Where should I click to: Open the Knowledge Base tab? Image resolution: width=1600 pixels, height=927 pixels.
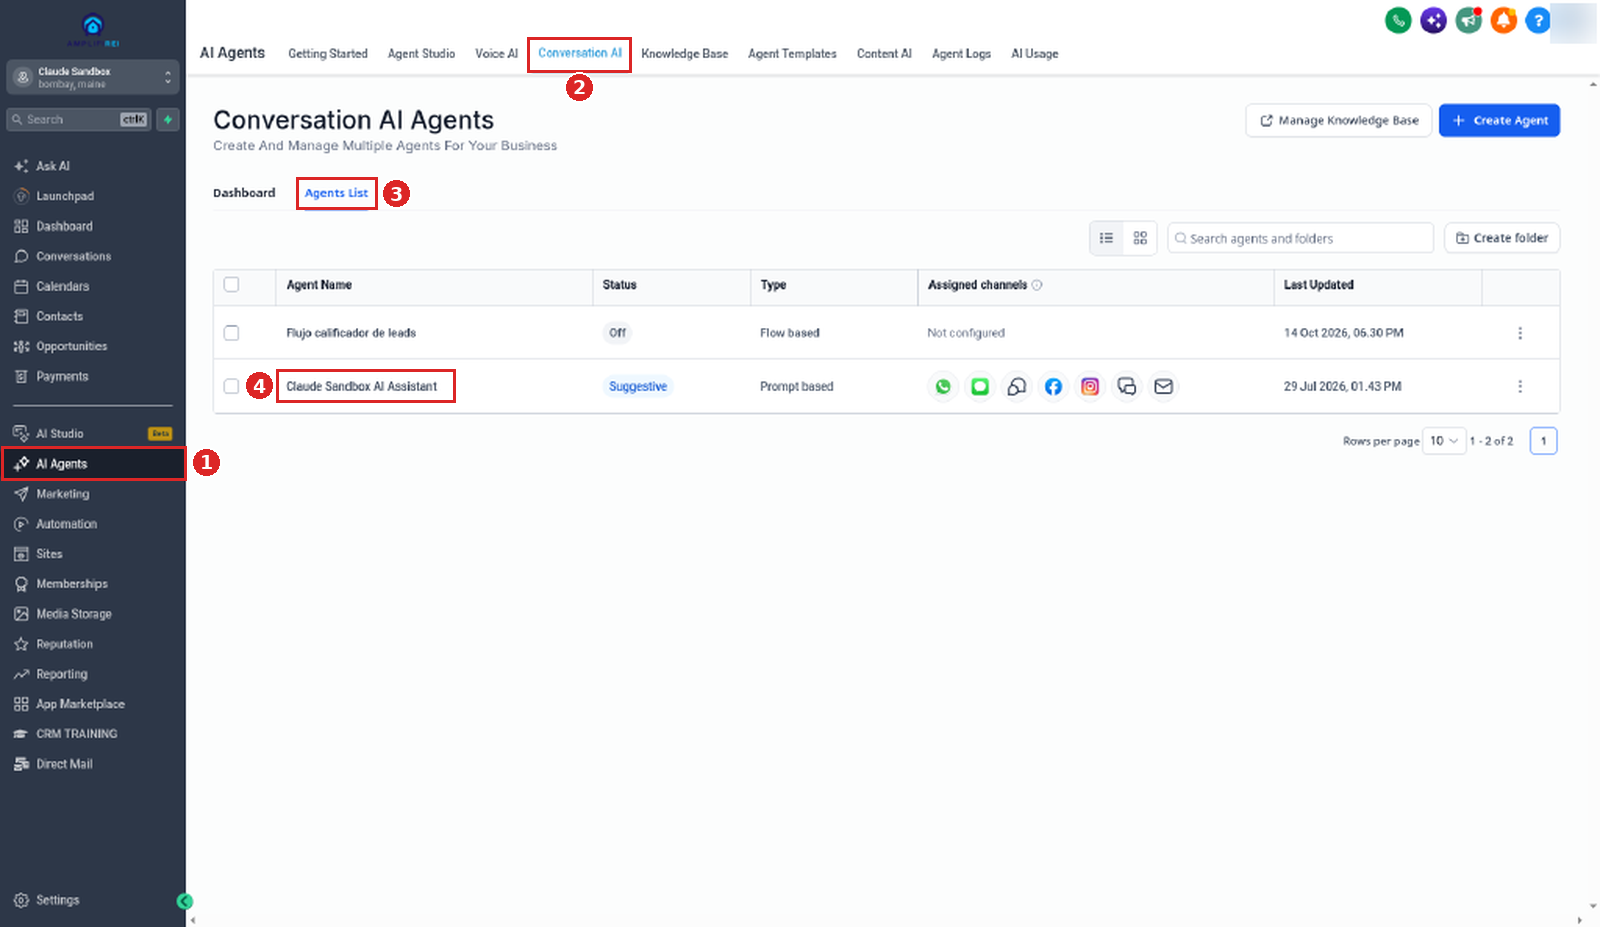(x=685, y=54)
